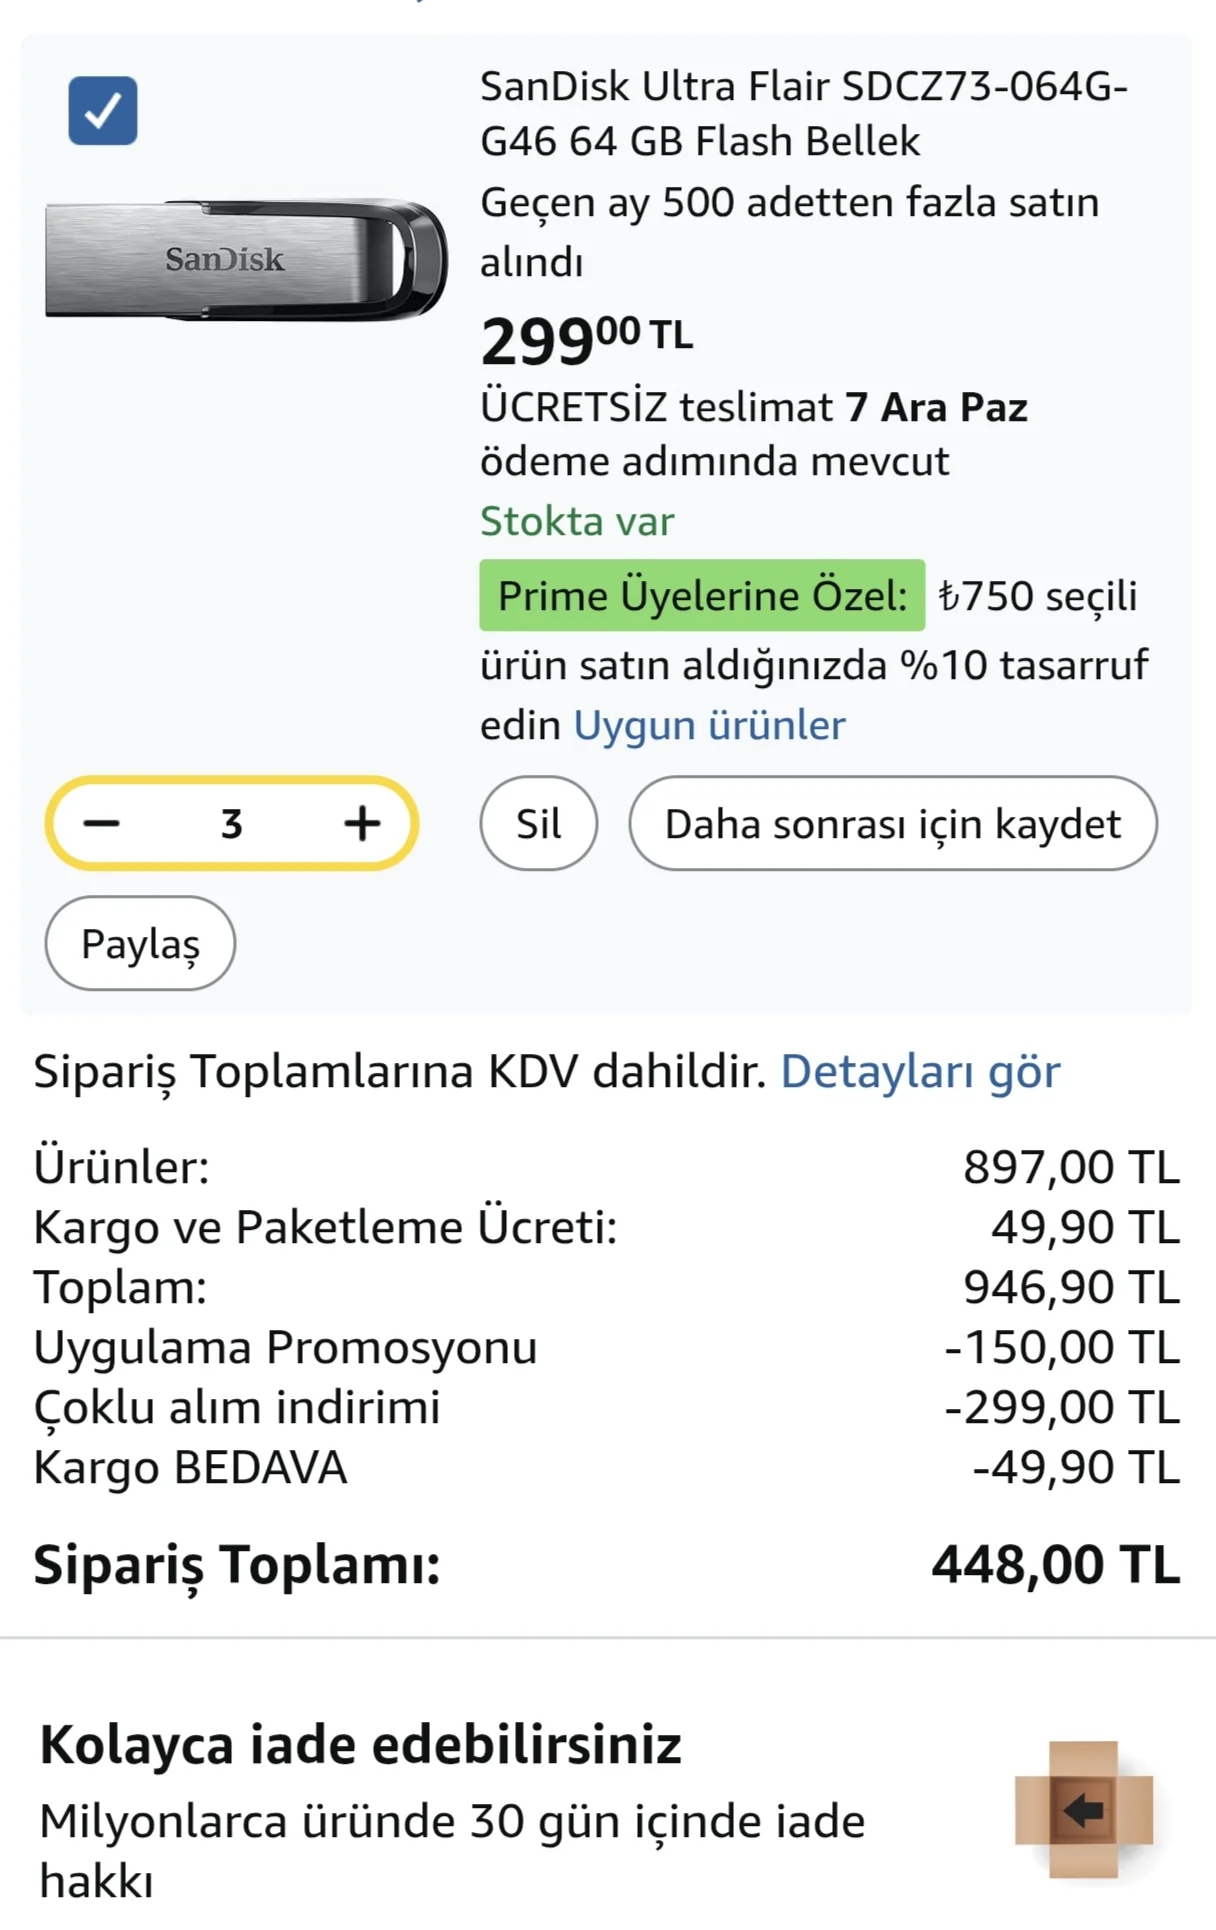
Task: Tap the 299,00 TL item price
Action: click(586, 340)
